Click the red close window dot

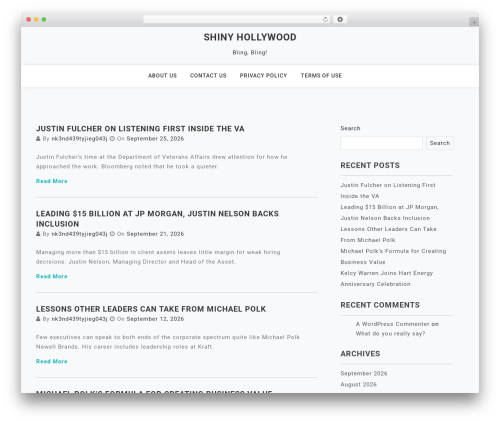(29, 19)
